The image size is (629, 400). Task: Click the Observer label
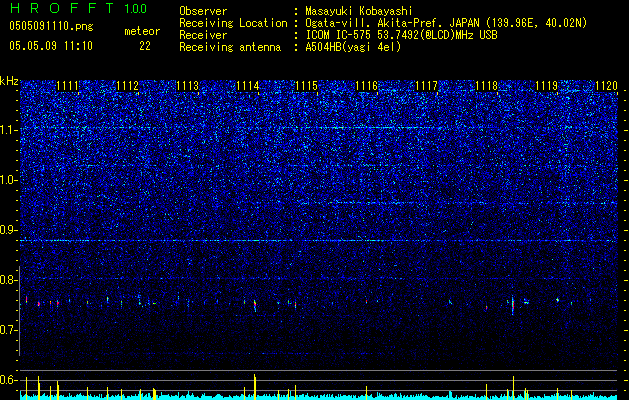click(203, 11)
